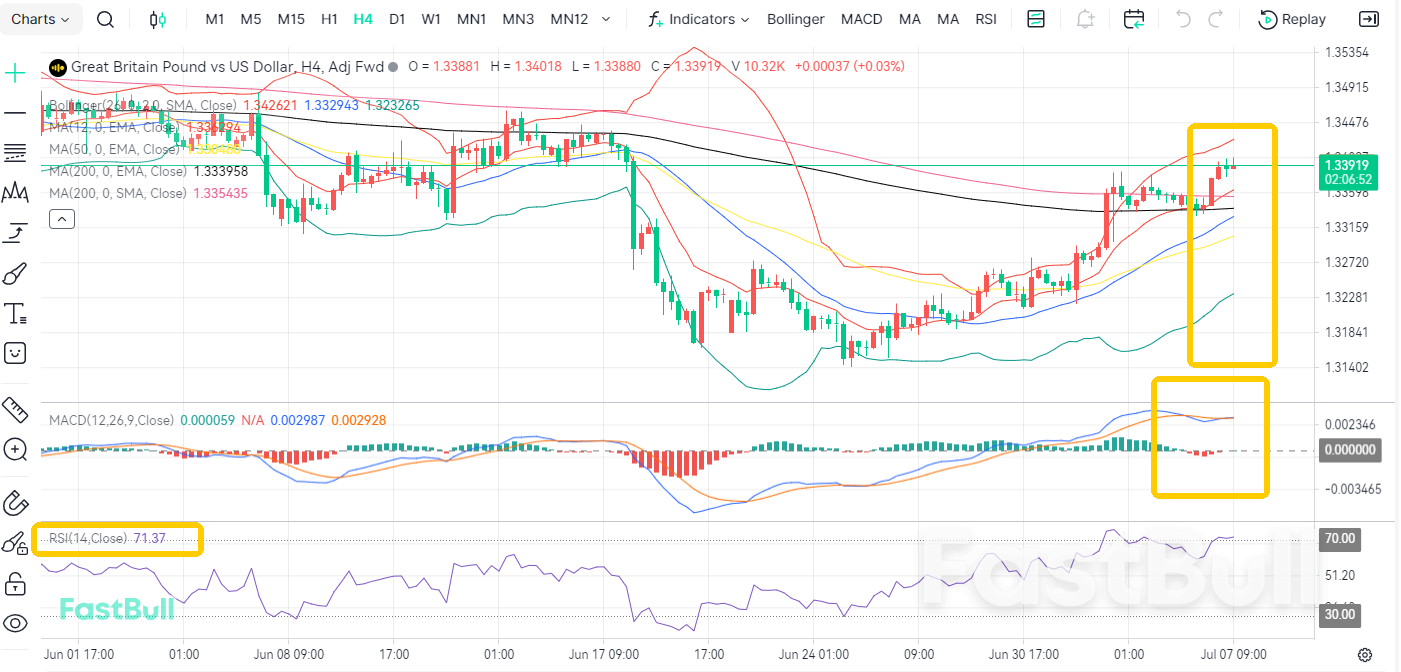Switch to the D1 timeframe
Viewport: 1401px width, 672px height.
(x=397, y=19)
